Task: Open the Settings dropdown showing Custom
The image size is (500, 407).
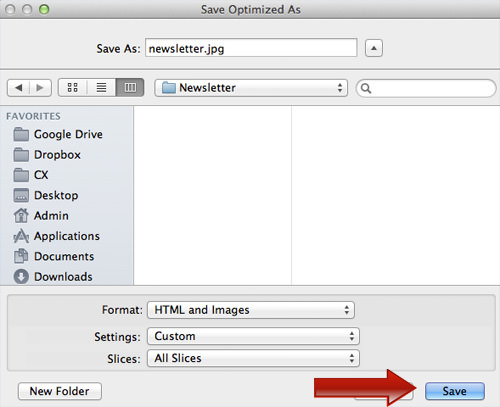Action: tap(253, 336)
